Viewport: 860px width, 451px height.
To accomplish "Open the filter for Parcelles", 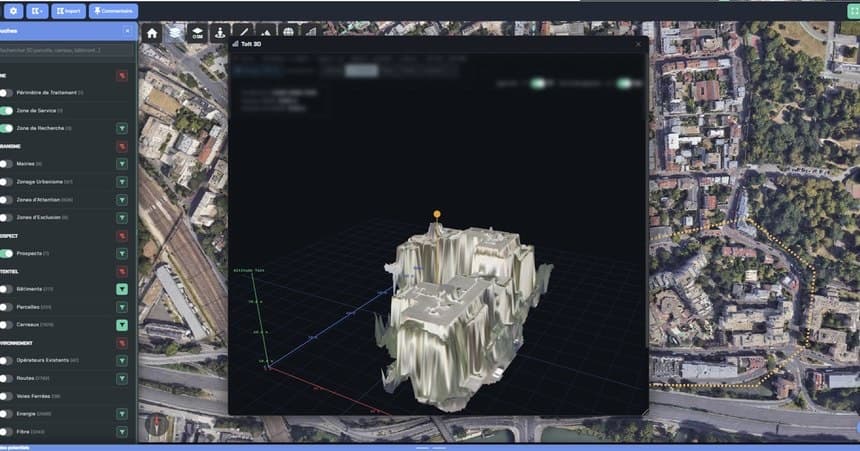I will tap(122, 307).
